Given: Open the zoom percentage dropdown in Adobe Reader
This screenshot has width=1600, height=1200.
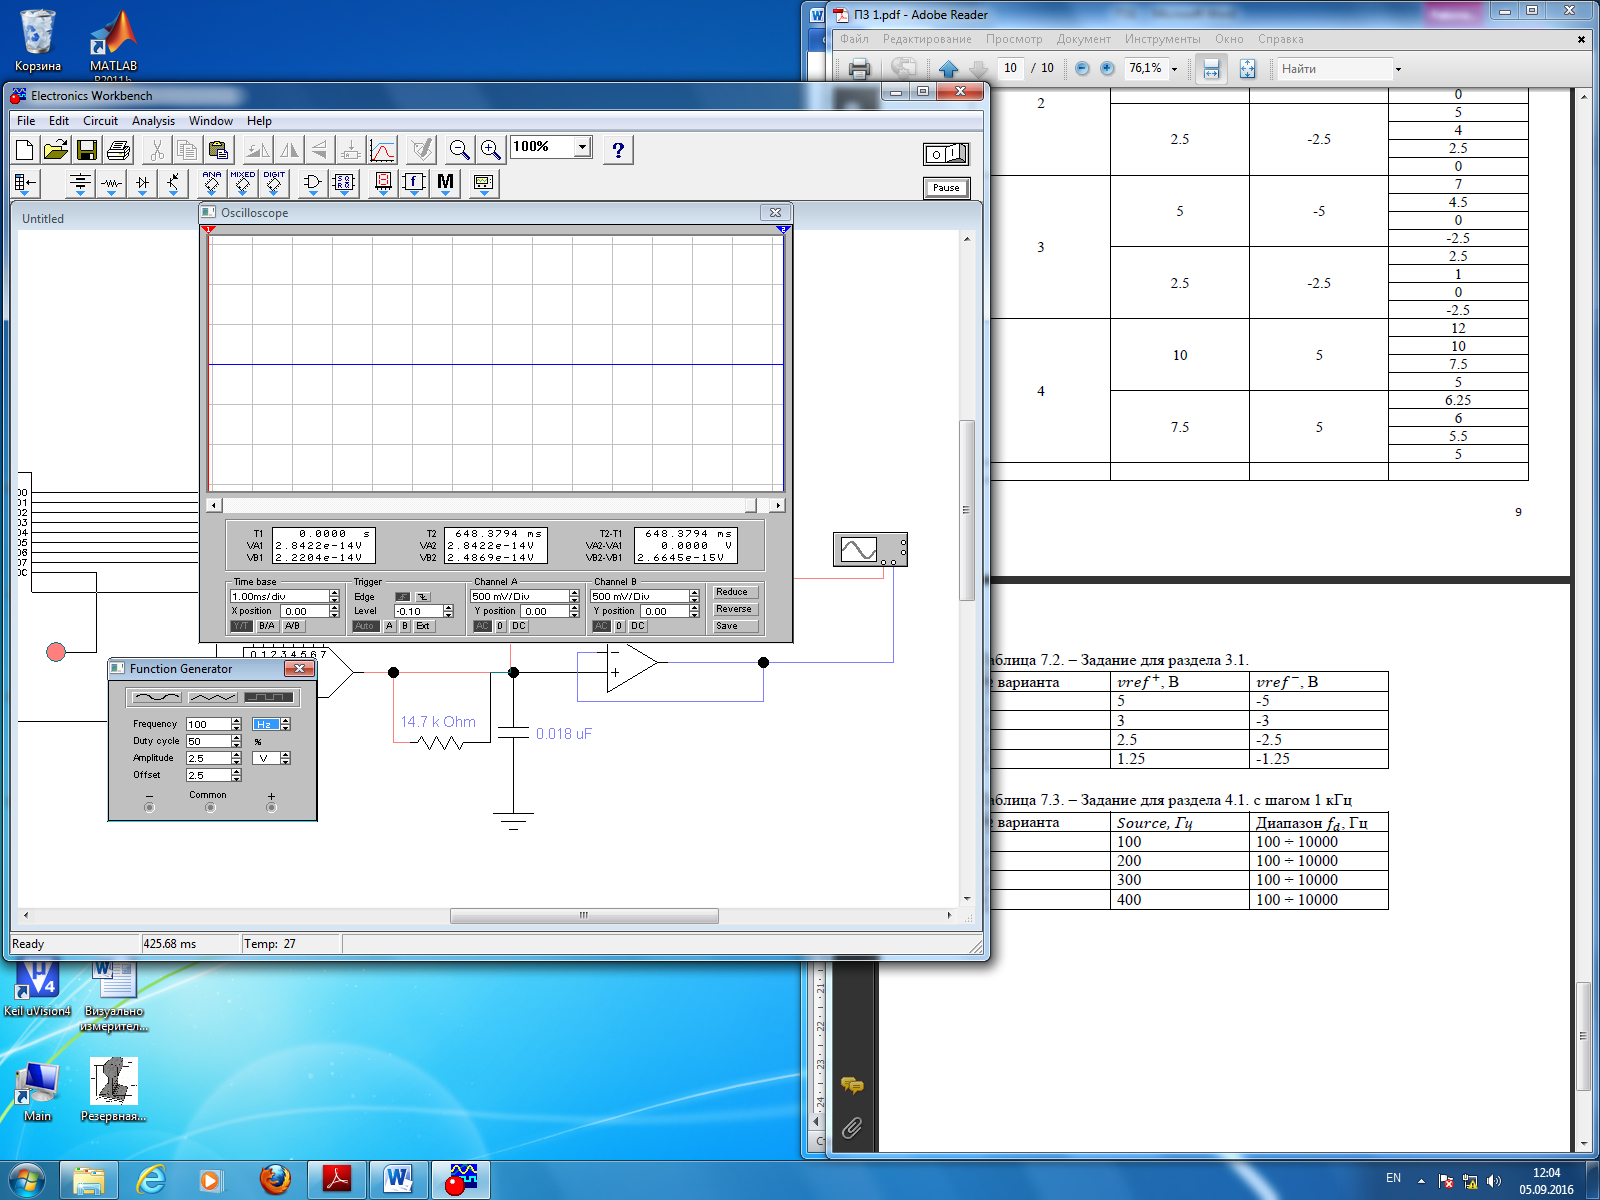Looking at the screenshot, I should pyautogui.click(x=1175, y=69).
